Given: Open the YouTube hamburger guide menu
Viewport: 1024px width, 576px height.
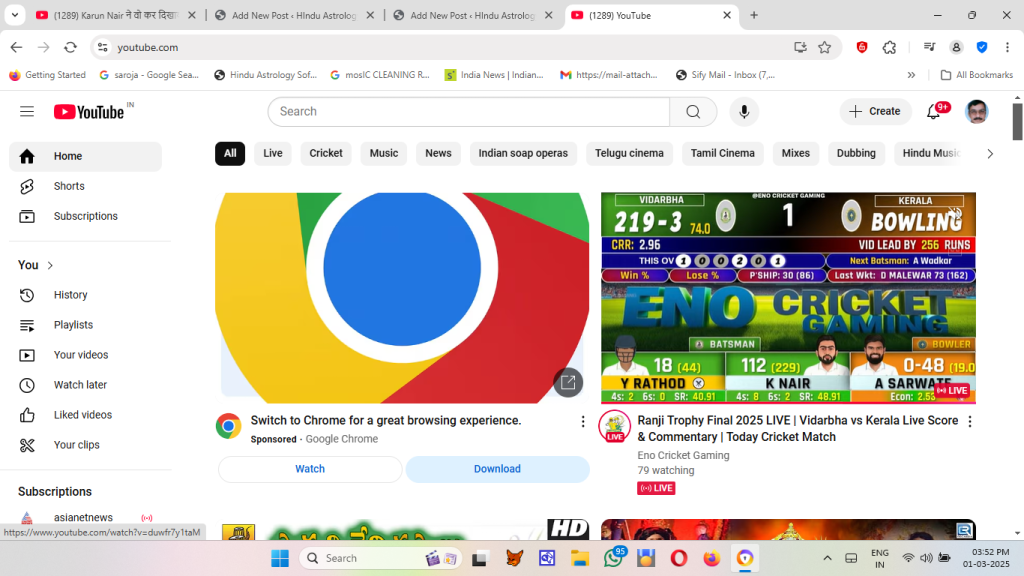Looking at the screenshot, I should 27,112.
